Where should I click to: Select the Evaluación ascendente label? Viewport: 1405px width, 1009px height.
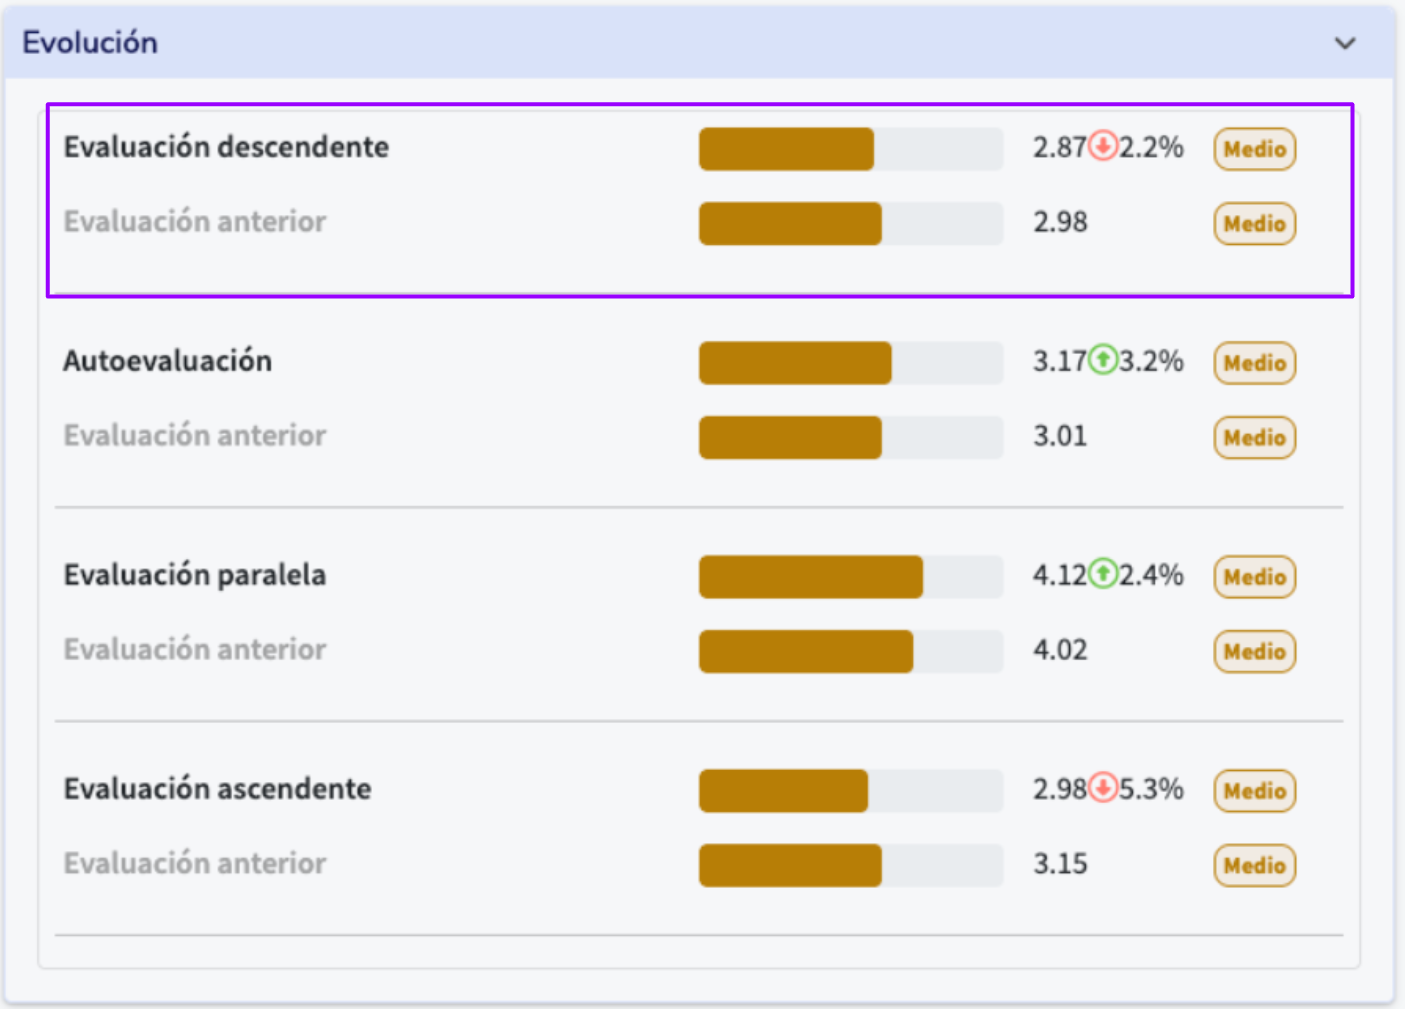217,789
